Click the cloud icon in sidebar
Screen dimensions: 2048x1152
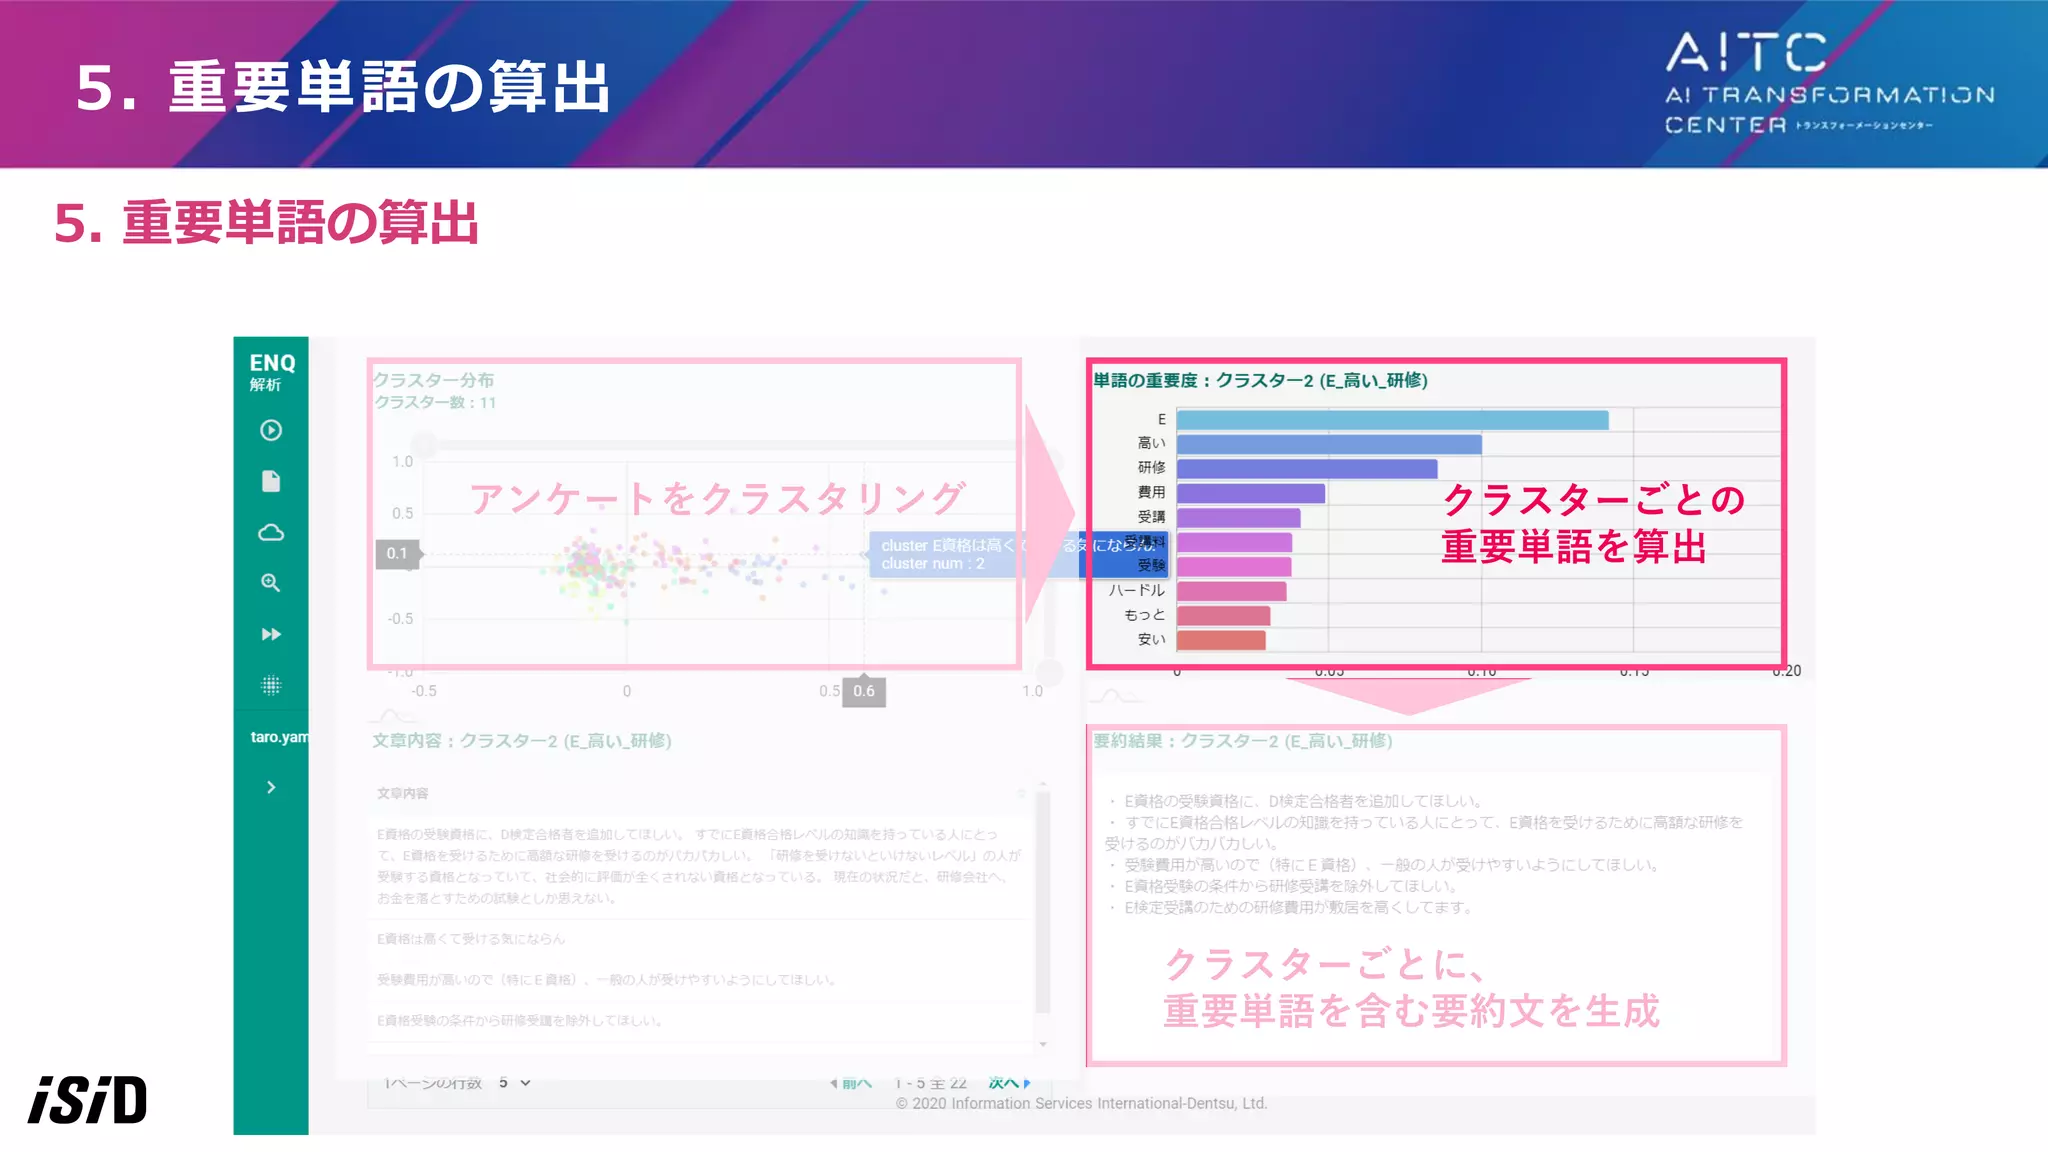(x=271, y=532)
